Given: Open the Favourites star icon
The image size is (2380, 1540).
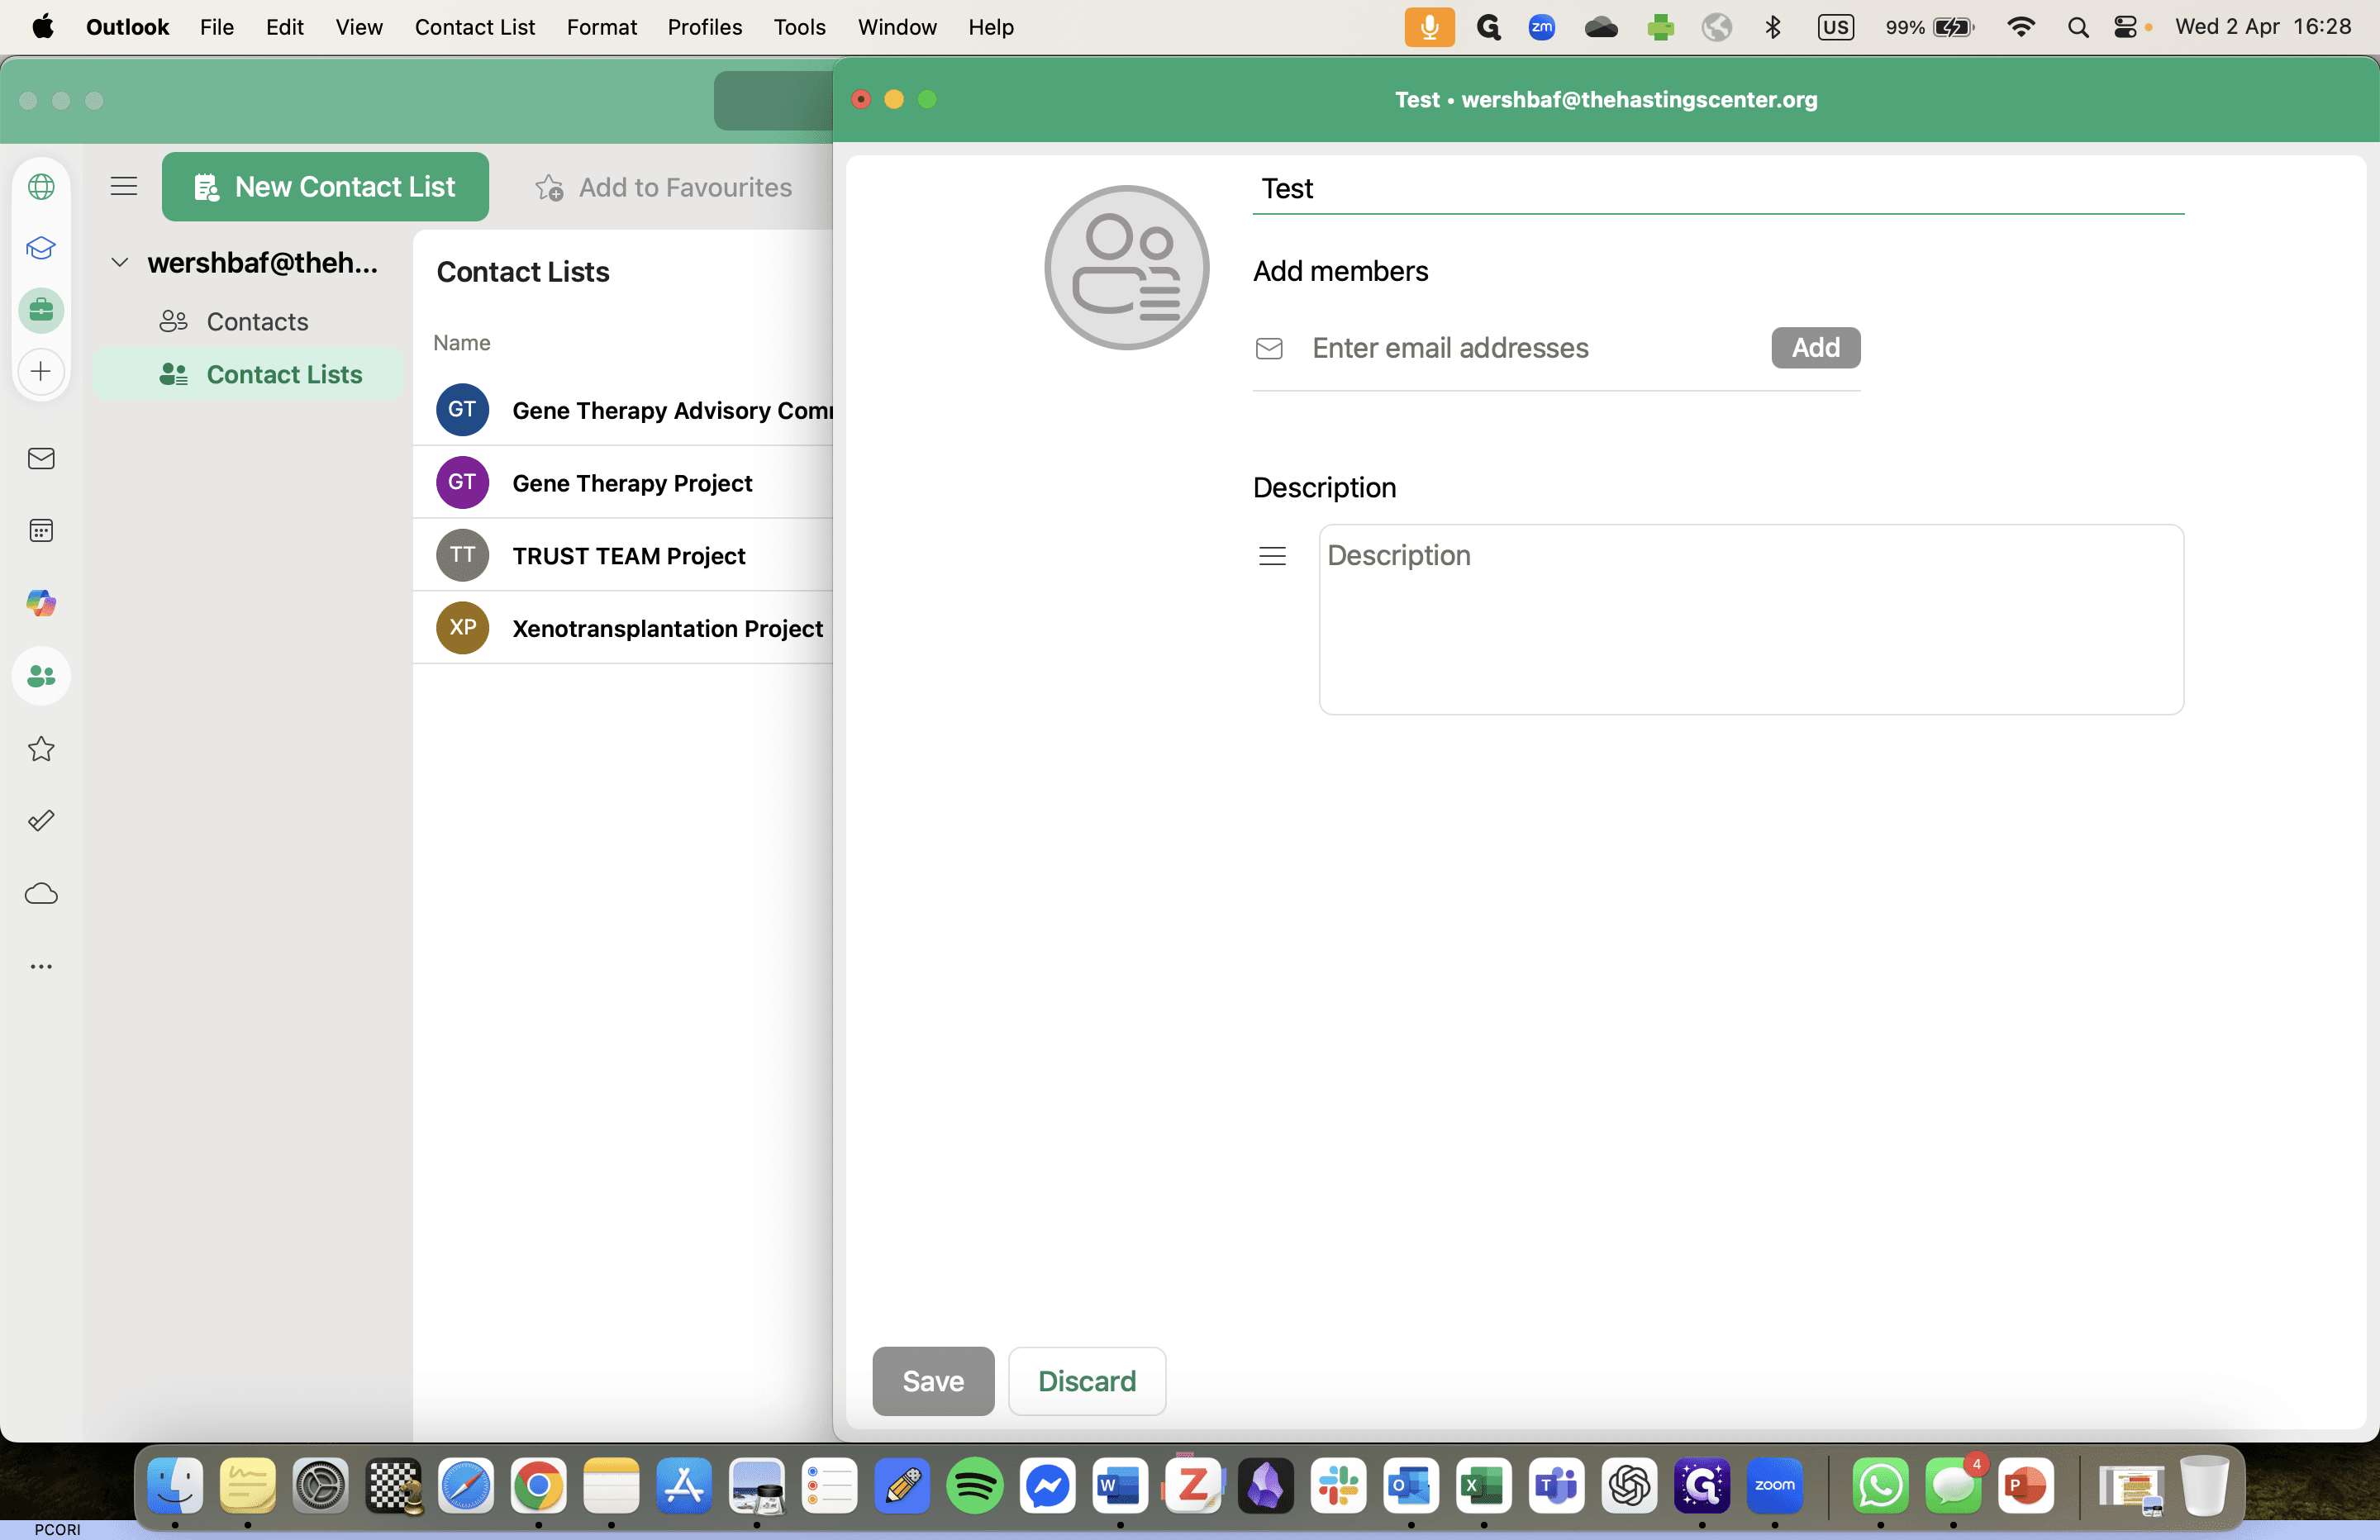Looking at the screenshot, I should 41,749.
